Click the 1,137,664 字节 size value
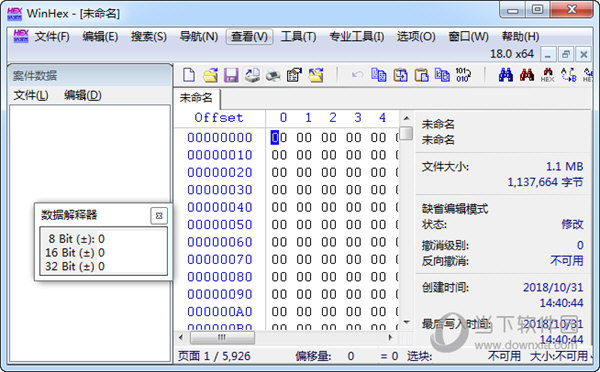Viewport: 600px width, 372px height. [545, 182]
